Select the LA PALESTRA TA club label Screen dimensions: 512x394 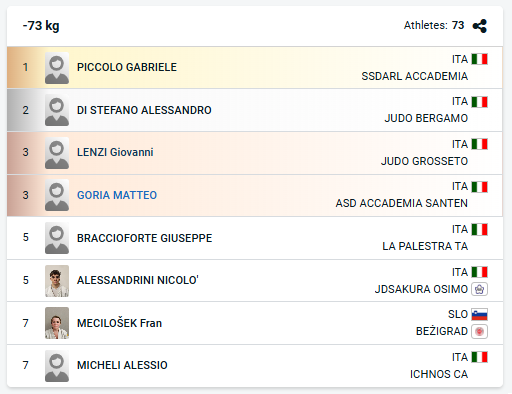tap(425, 246)
